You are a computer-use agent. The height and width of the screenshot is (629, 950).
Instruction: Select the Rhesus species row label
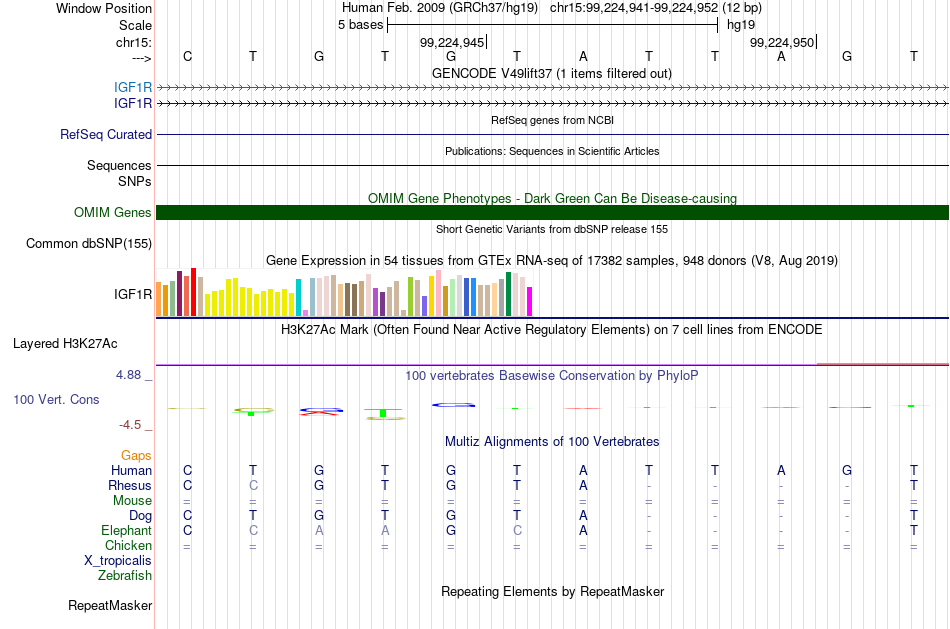[130, 485]
